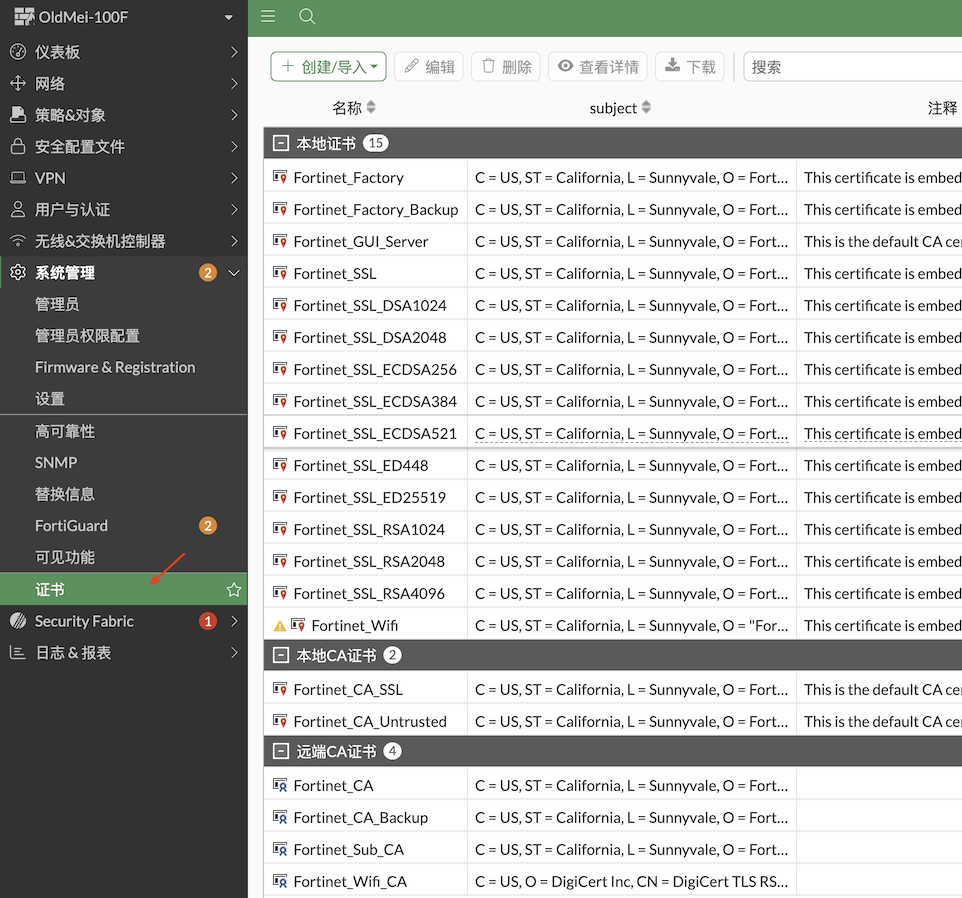Expand the 日志&报表 chevron
The image size is (962, 898).
tap(234, 652)
